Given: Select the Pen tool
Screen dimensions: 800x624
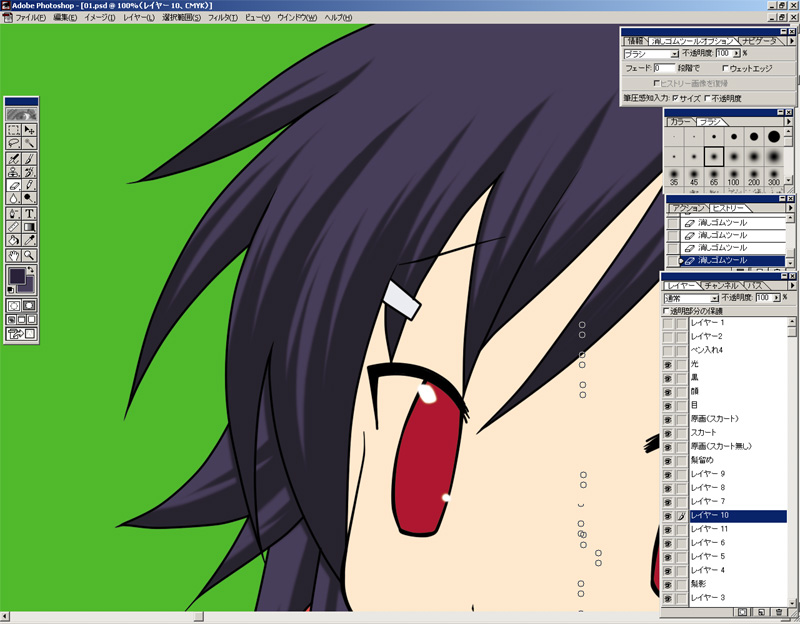Looking at the screenshot, I should click(14, 214).
